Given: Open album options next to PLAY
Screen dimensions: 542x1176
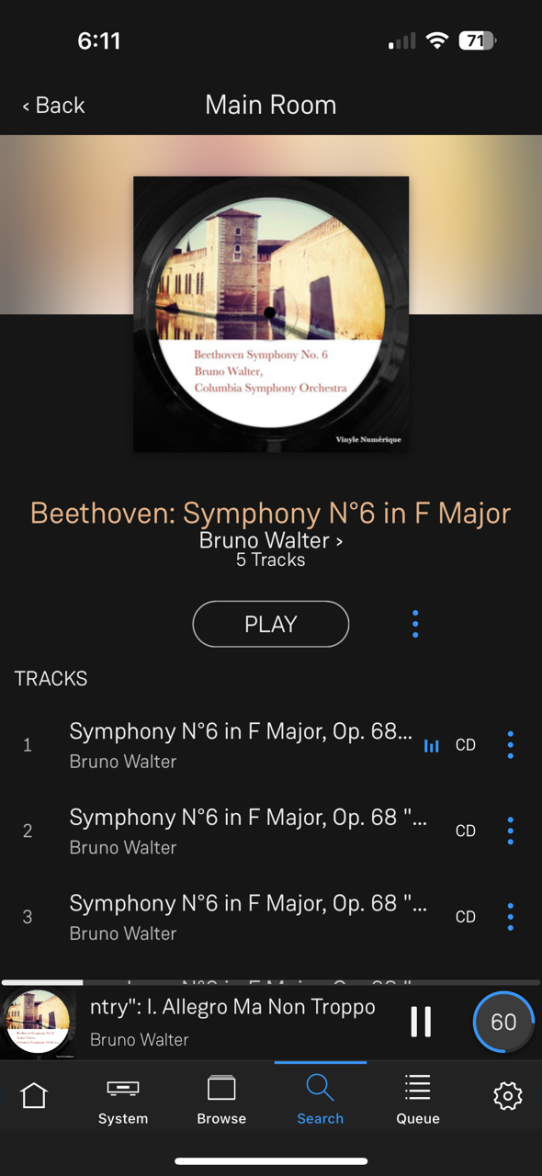Looking at the screenshot, I should click(x=415, y=624).
